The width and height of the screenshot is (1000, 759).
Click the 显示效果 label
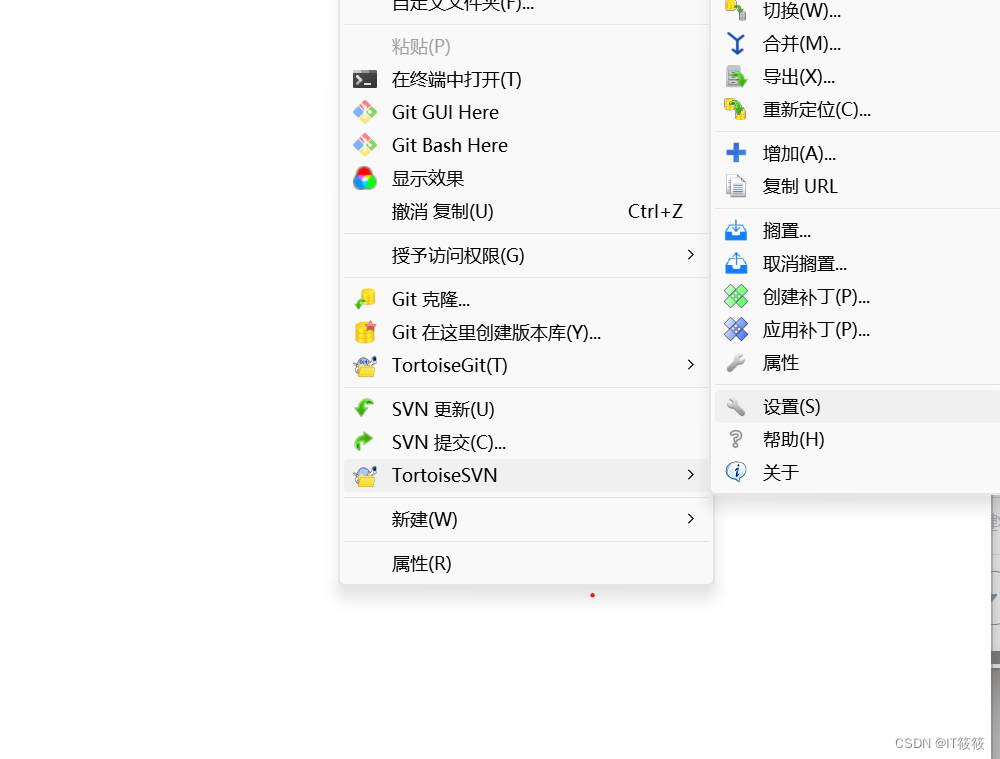point(428,179)
